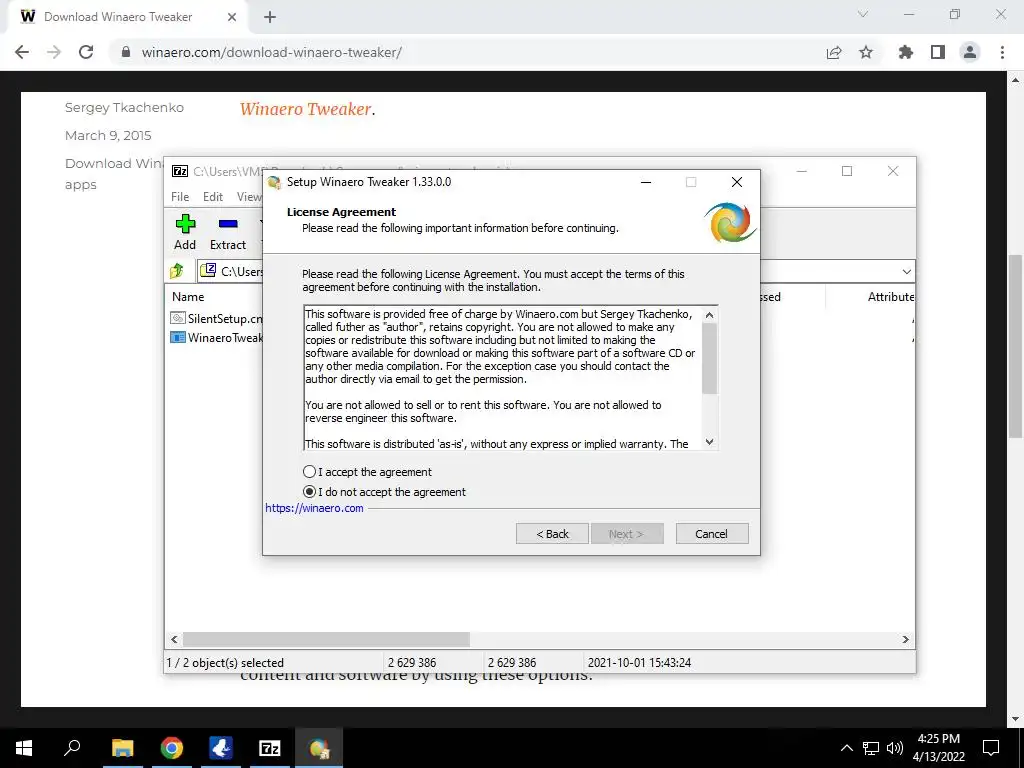
Task: Open Chrome profile avatar
Action: tap(970, 52)
